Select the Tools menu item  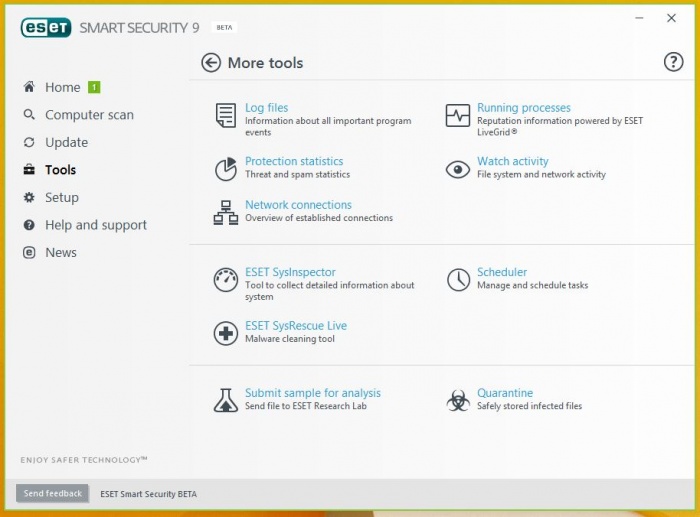tap(61, 170)
